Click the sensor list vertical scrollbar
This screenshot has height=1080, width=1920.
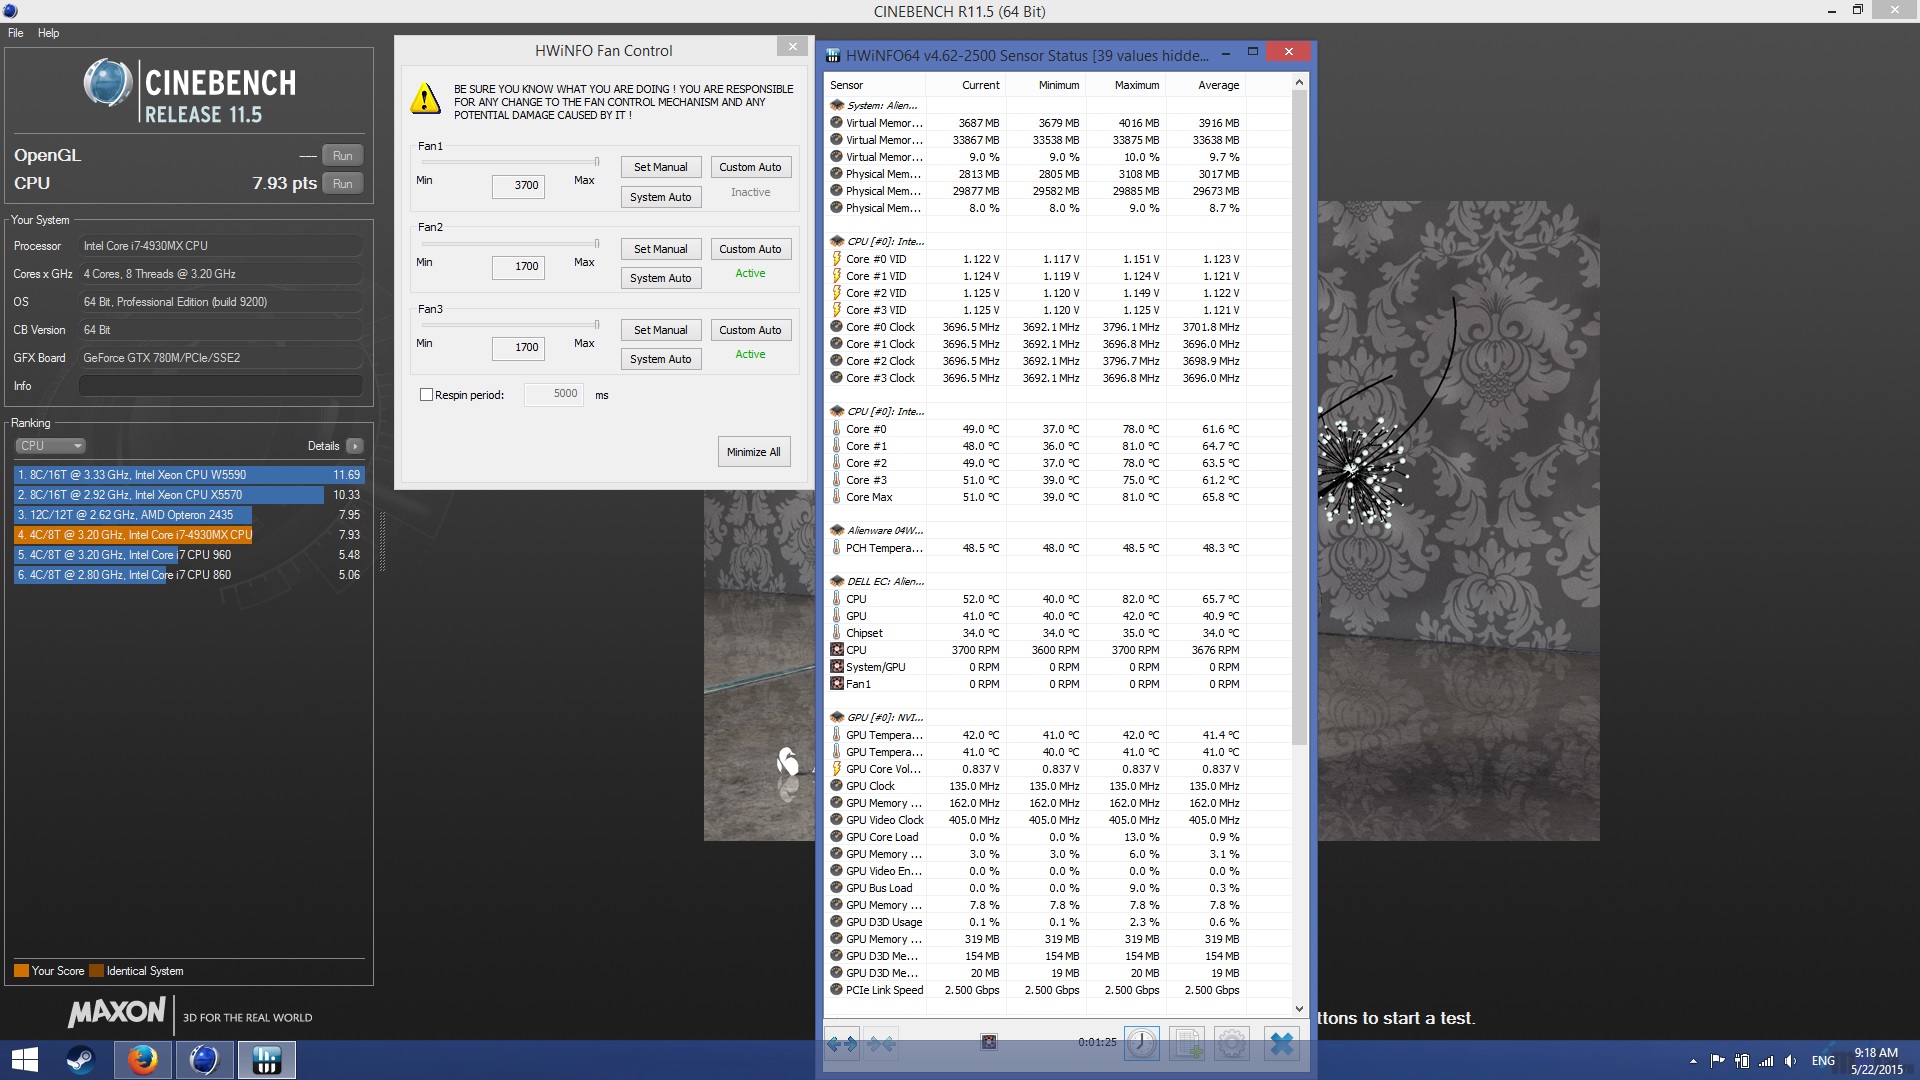(1299, 418)
